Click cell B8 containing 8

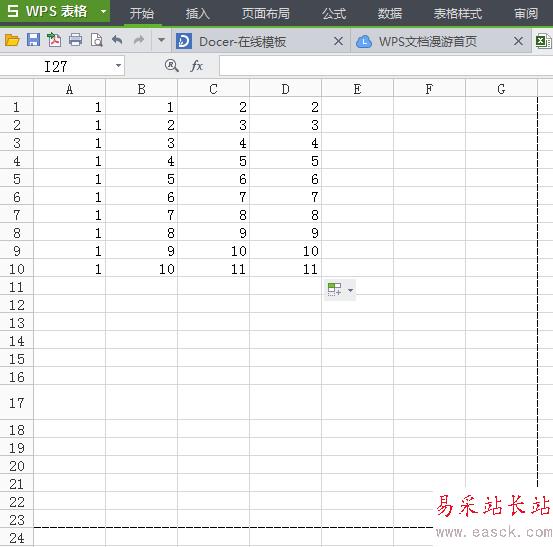pos(141,233)
